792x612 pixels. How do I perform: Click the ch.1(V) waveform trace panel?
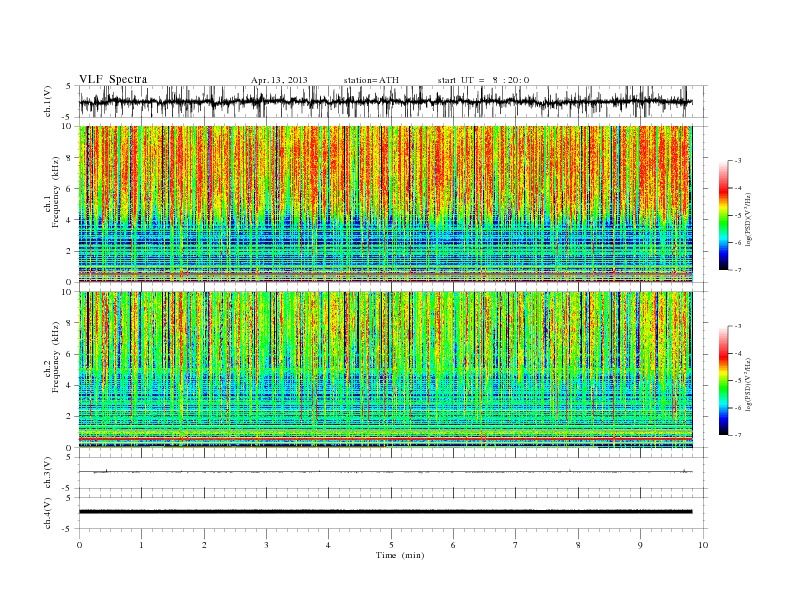(393, 101)
